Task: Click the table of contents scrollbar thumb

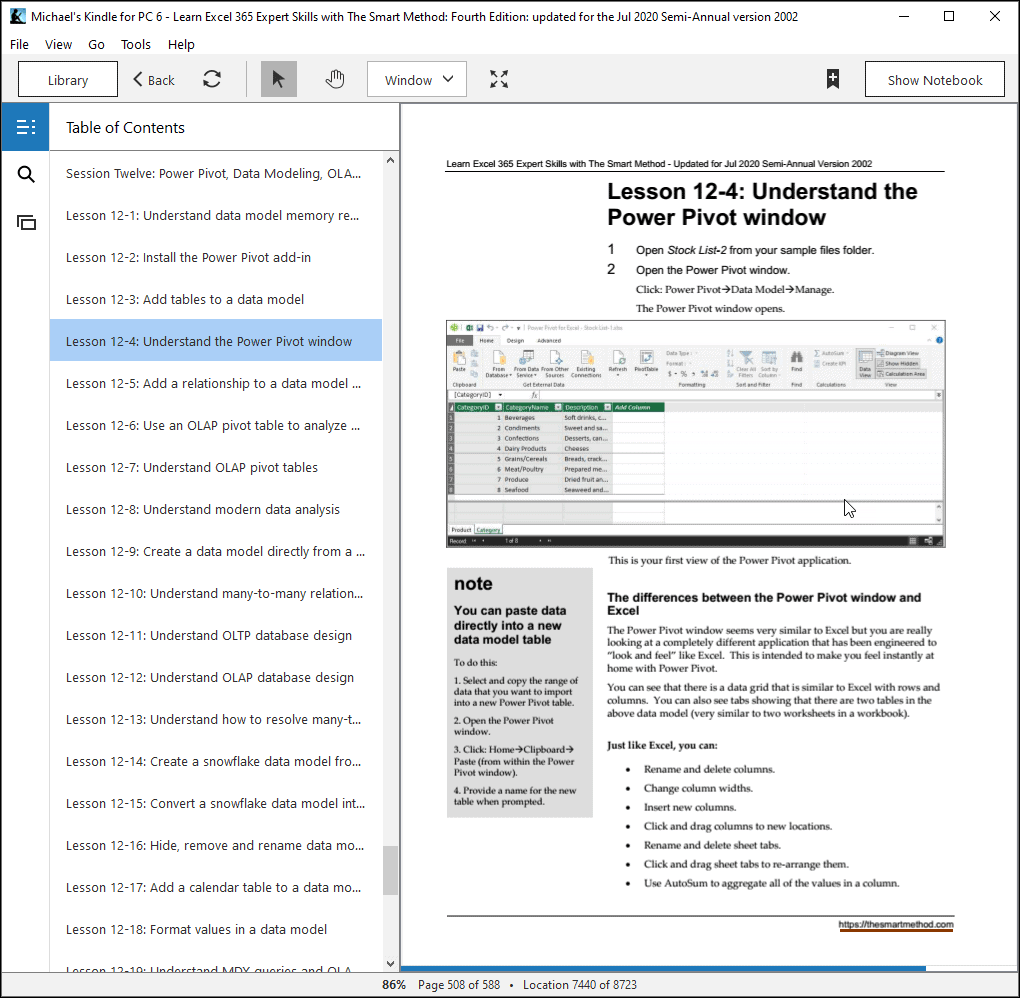Action: pos(390,870)
